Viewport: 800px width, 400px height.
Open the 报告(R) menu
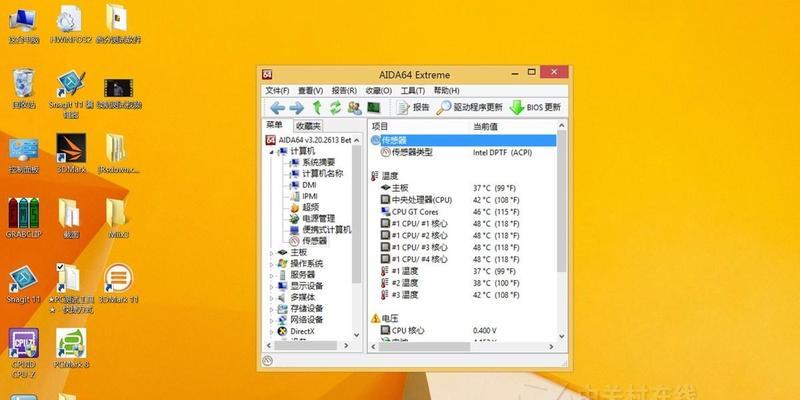tap(344, 90)
